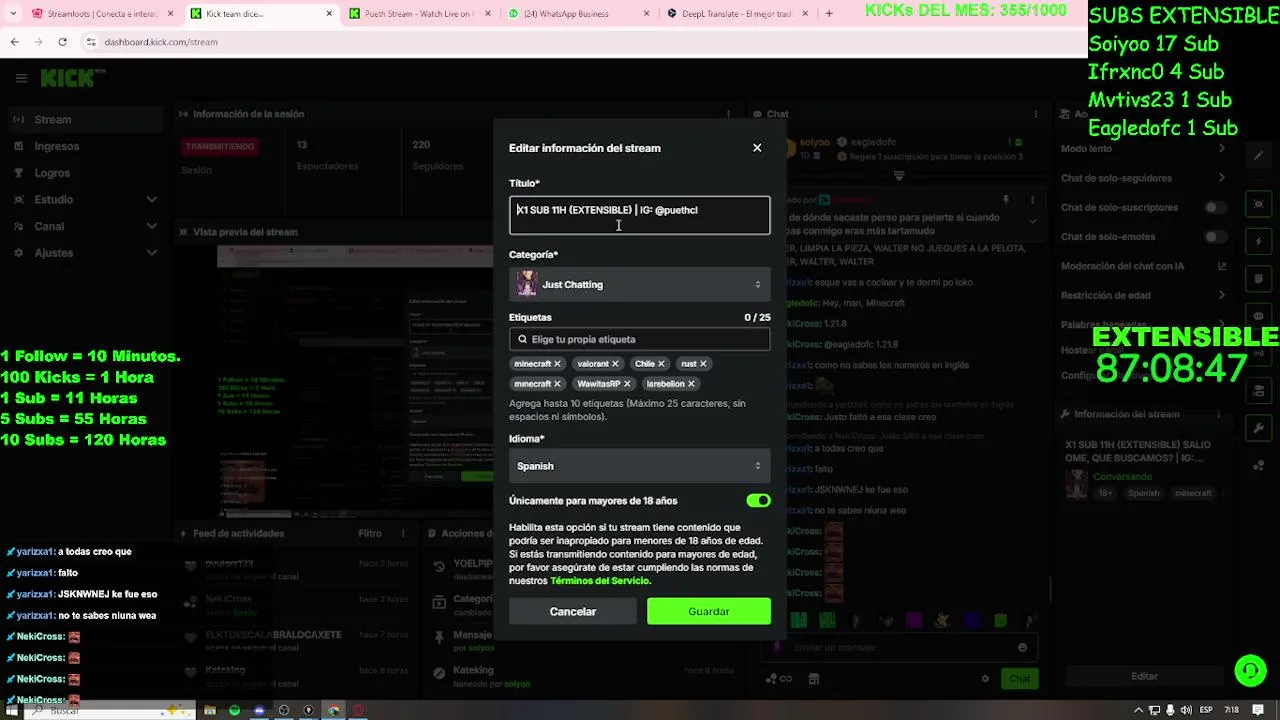The image size is (1280, 720).
Task: Click the Enviar un mensaje chat input
Action: (x=900, y=647)
